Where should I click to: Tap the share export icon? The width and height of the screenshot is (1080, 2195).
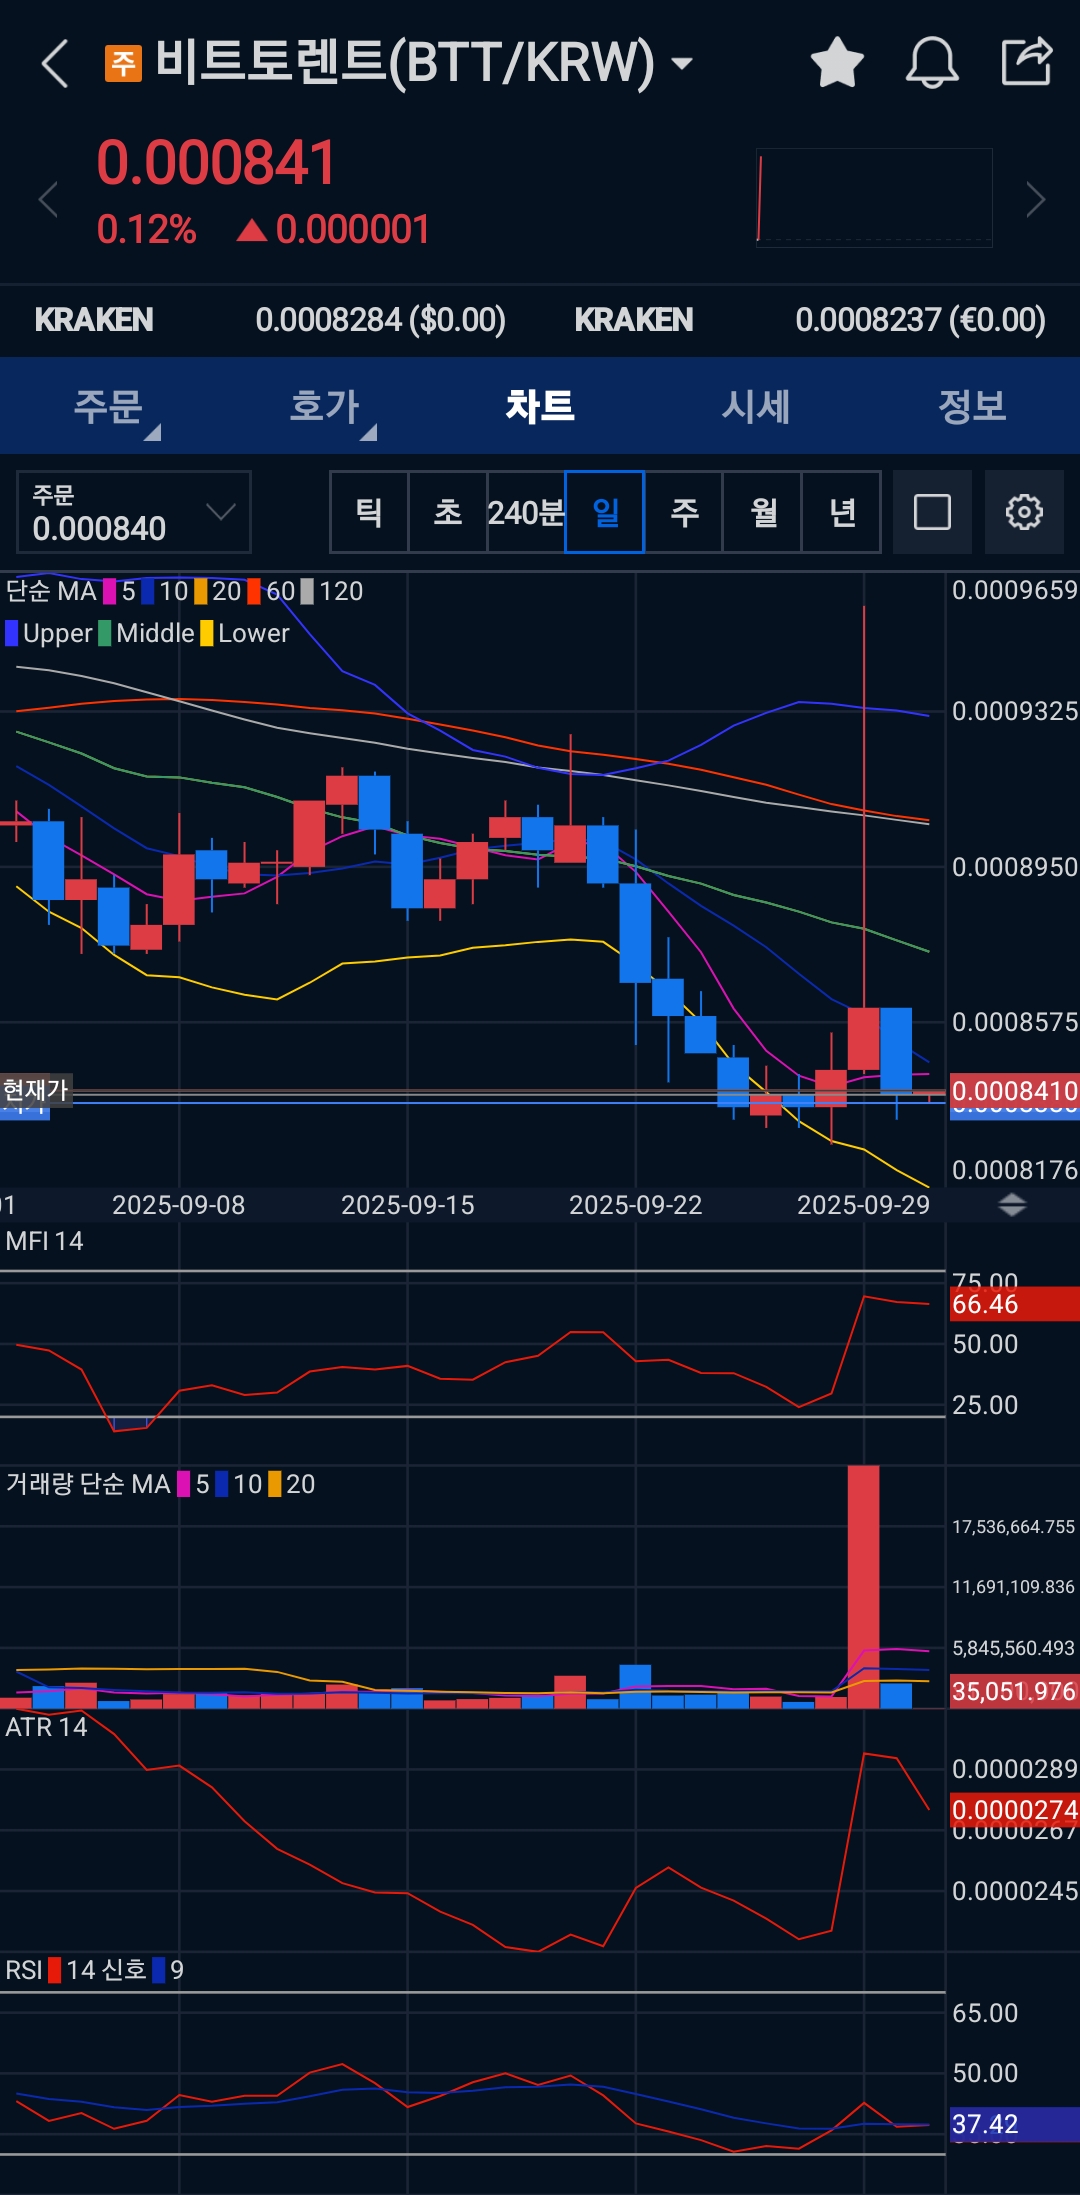pos(1027,61)
